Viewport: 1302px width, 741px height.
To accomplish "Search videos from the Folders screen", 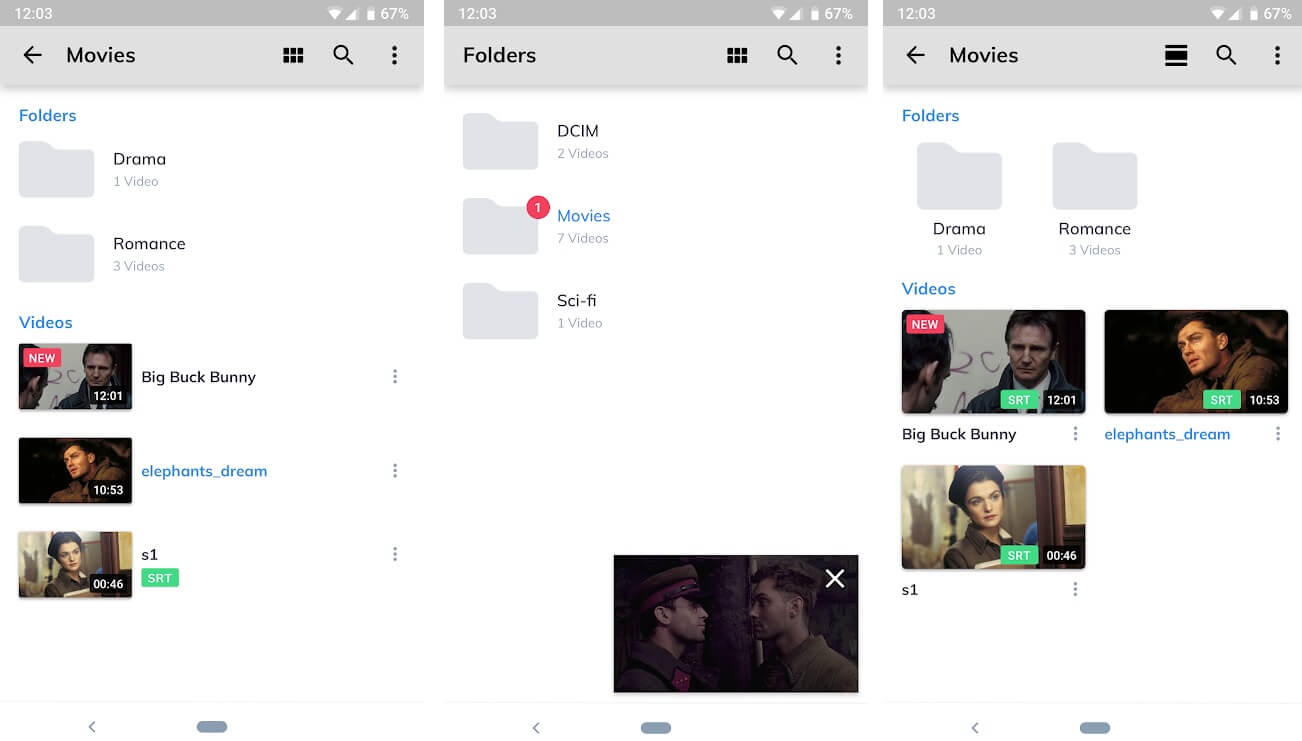I will [787, 55].
